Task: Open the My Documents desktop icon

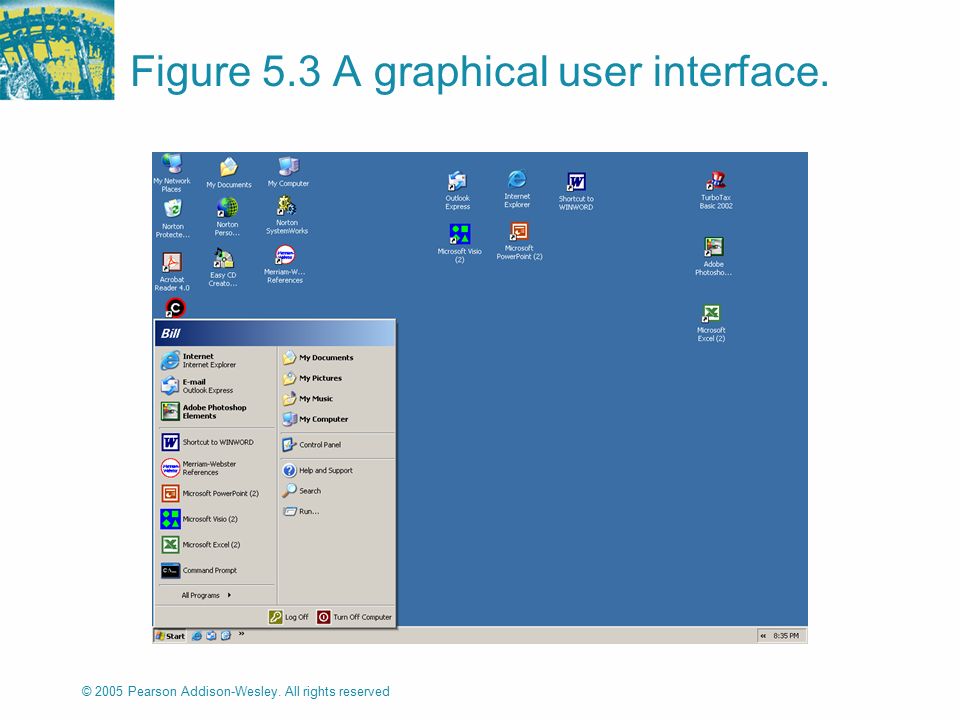Action: tap(228, 173)
